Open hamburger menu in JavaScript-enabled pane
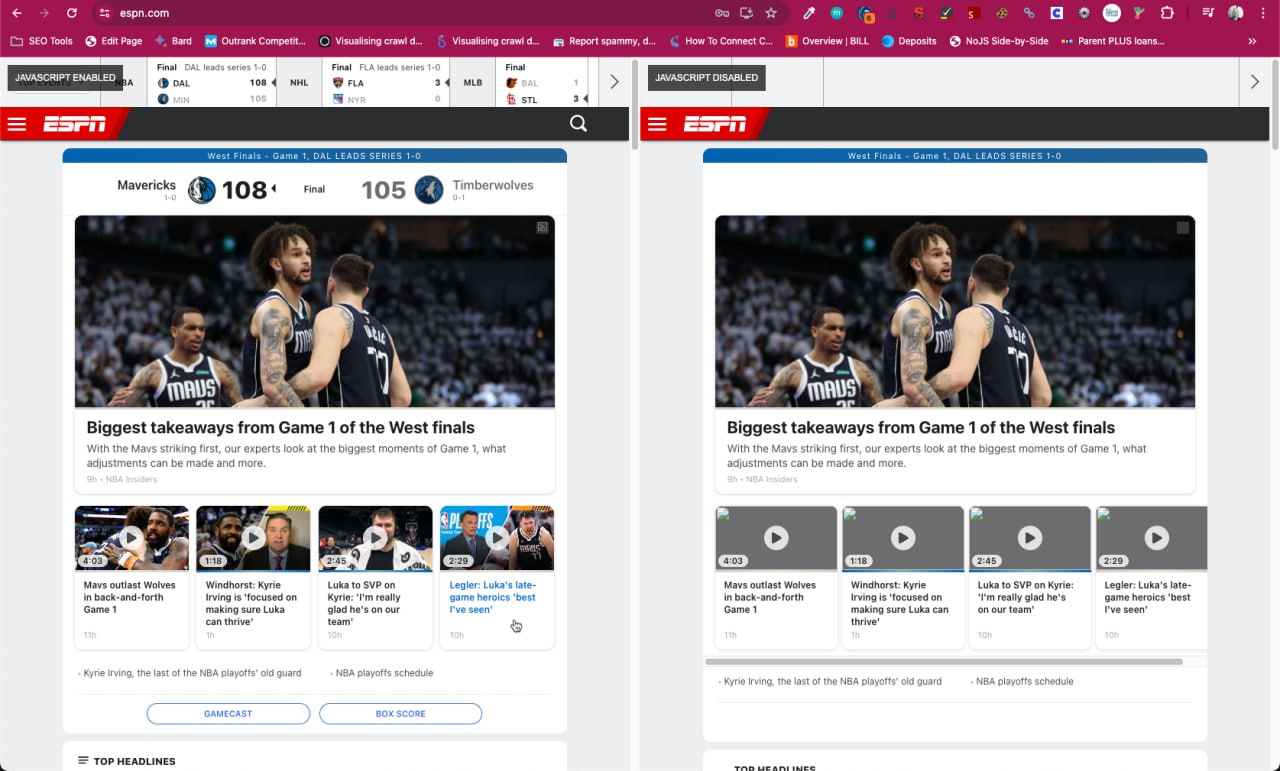The width and height of the screenshot is (1280, 771). point(17,124)
